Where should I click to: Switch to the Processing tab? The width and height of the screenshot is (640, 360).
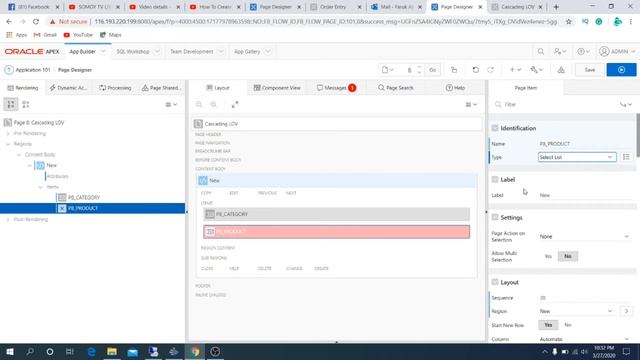pos(115,88)
